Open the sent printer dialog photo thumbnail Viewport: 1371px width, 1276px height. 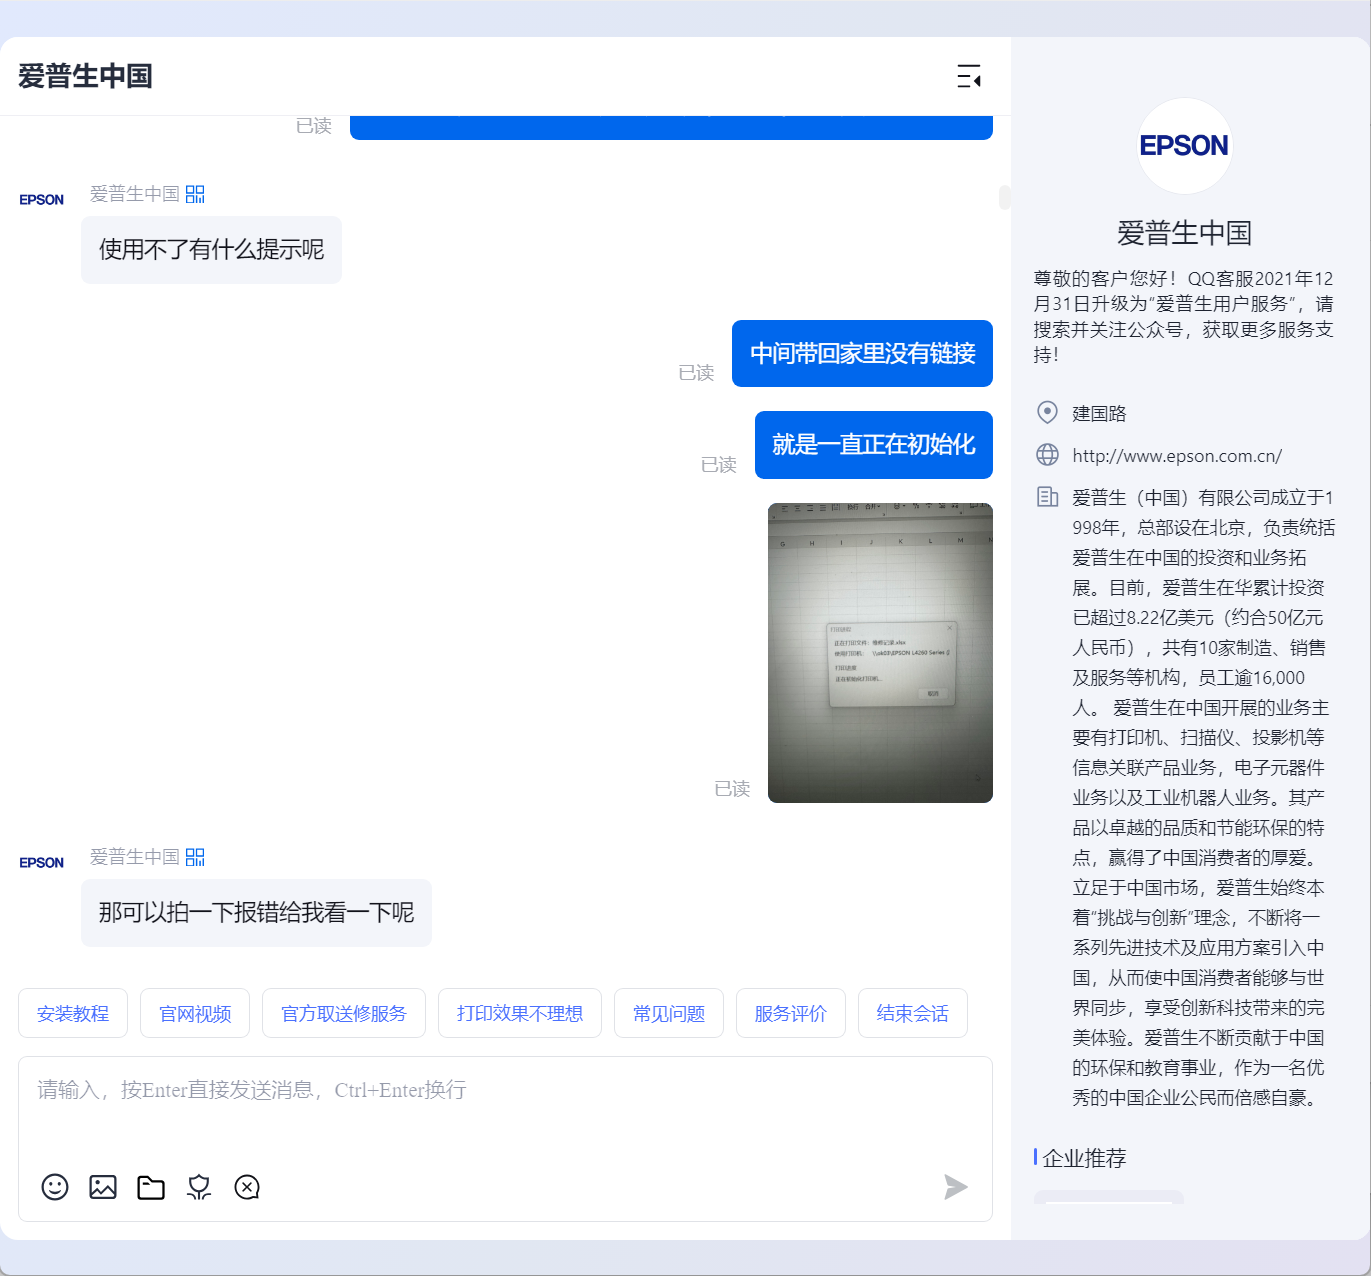click(x=880, y=653)
